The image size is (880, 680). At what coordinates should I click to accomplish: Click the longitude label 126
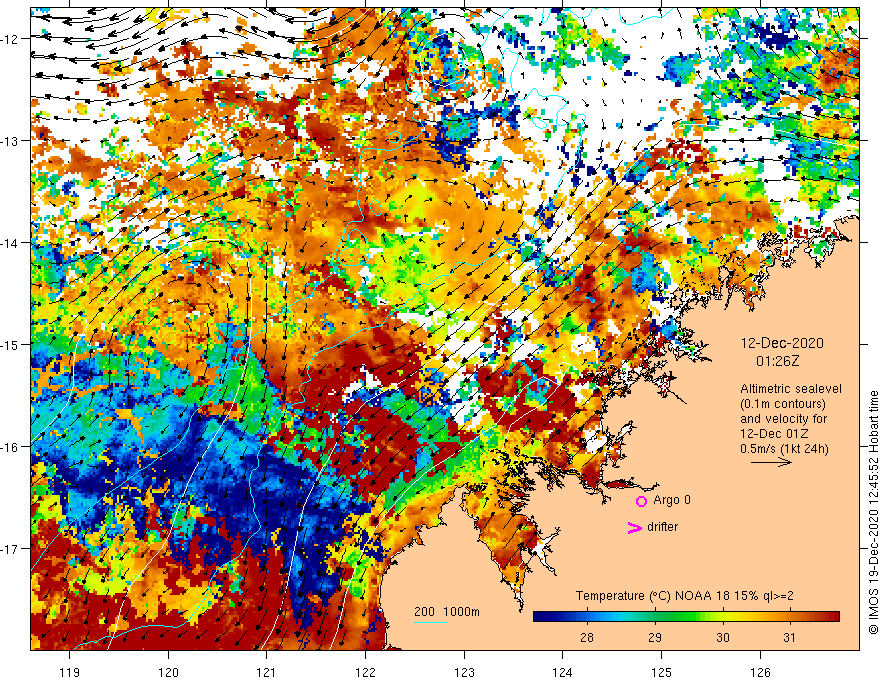click(x=760, y=672)
